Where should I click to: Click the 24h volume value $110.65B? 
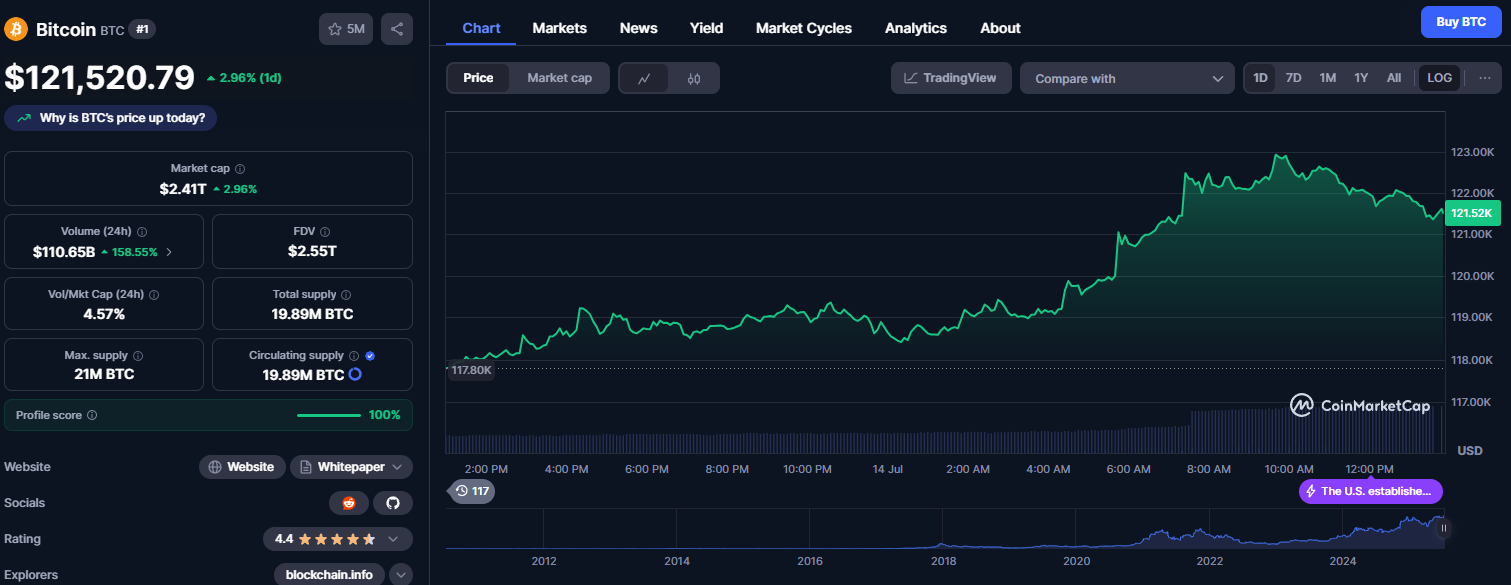coord(64,251)
